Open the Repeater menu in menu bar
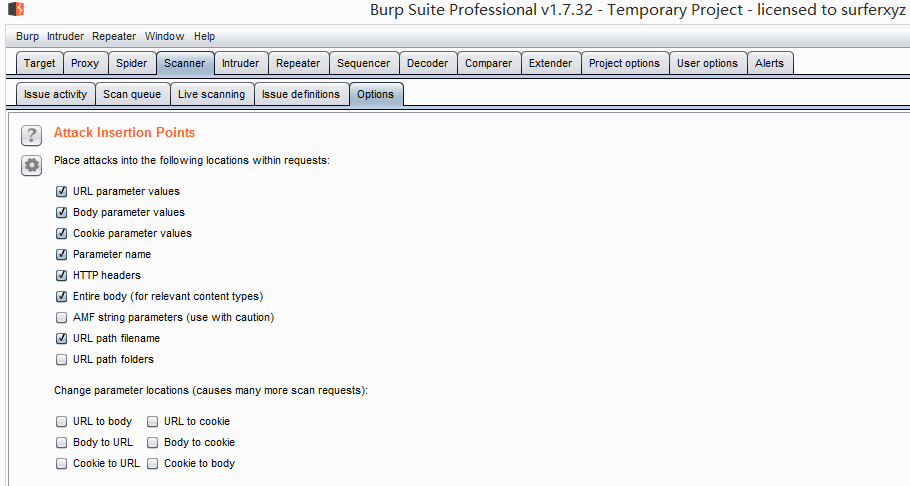The width and height of the screenshot is (910, 486). (x=114, y=36)
